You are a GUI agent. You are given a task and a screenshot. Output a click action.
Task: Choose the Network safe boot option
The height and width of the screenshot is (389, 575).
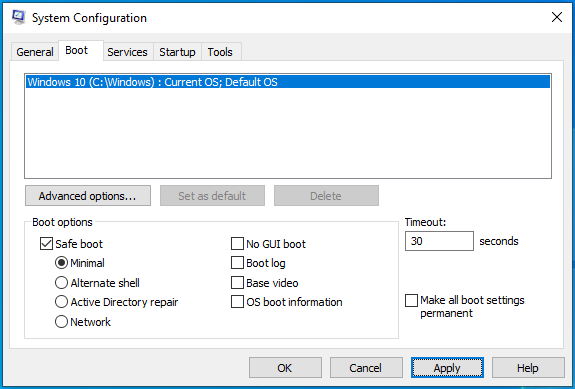[x=61, y=322]
